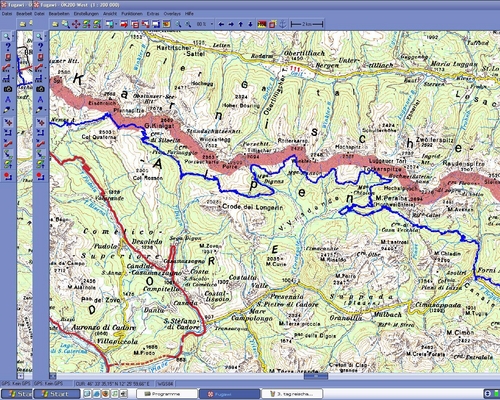This screenshot has height=400, width=500.
Task: Open the Datei menu of the front Fugawi window
Action: tap(39, 14)
